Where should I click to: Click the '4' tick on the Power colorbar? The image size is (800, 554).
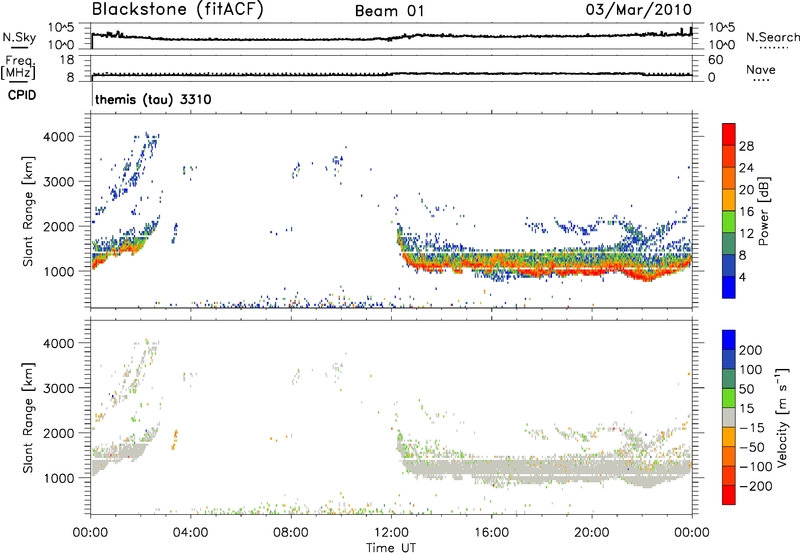click(x=743, y=277)
